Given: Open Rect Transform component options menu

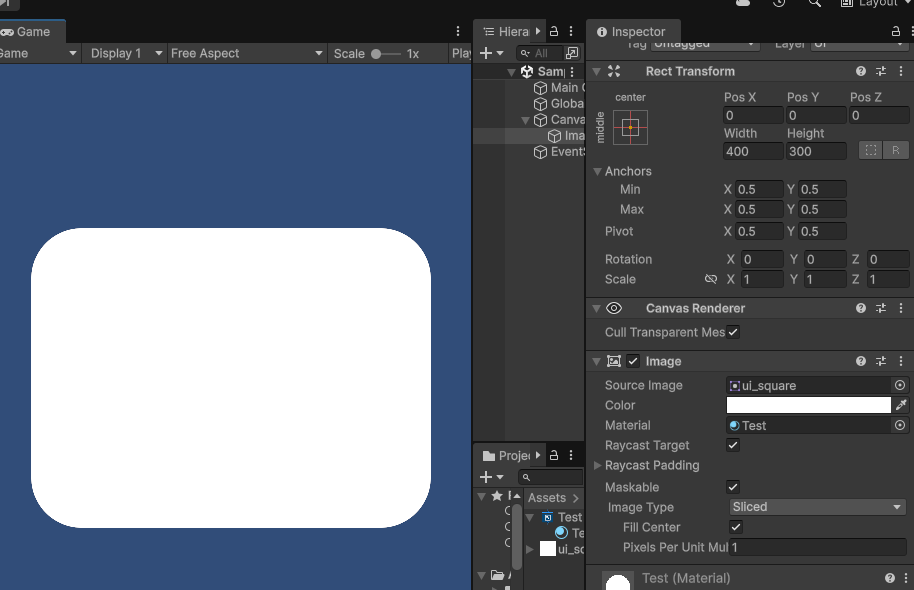Looking at the screenshot, I should click(901, 71).
